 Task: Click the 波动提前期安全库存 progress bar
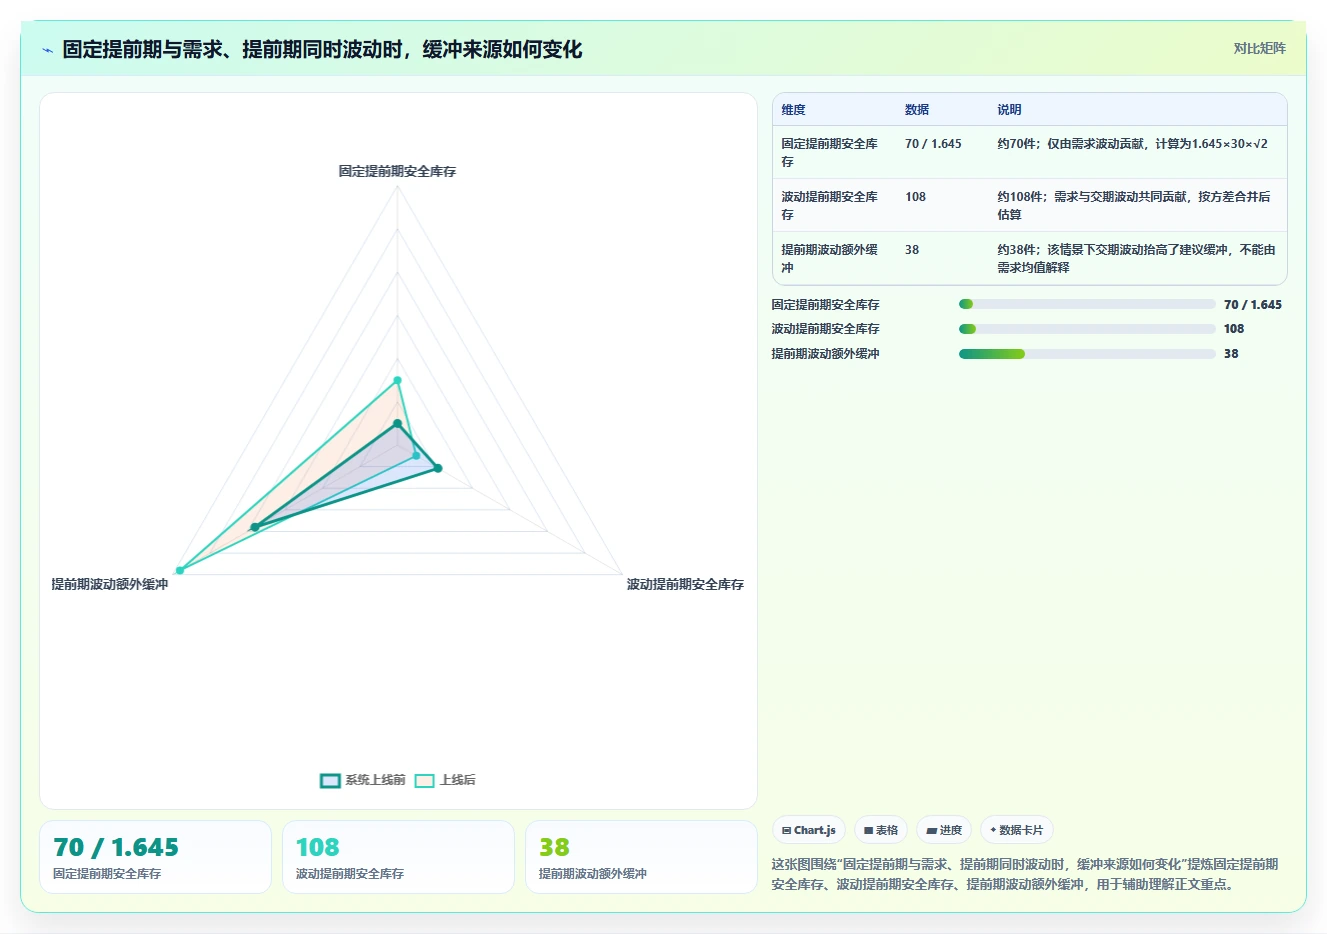pos(1087,329)
